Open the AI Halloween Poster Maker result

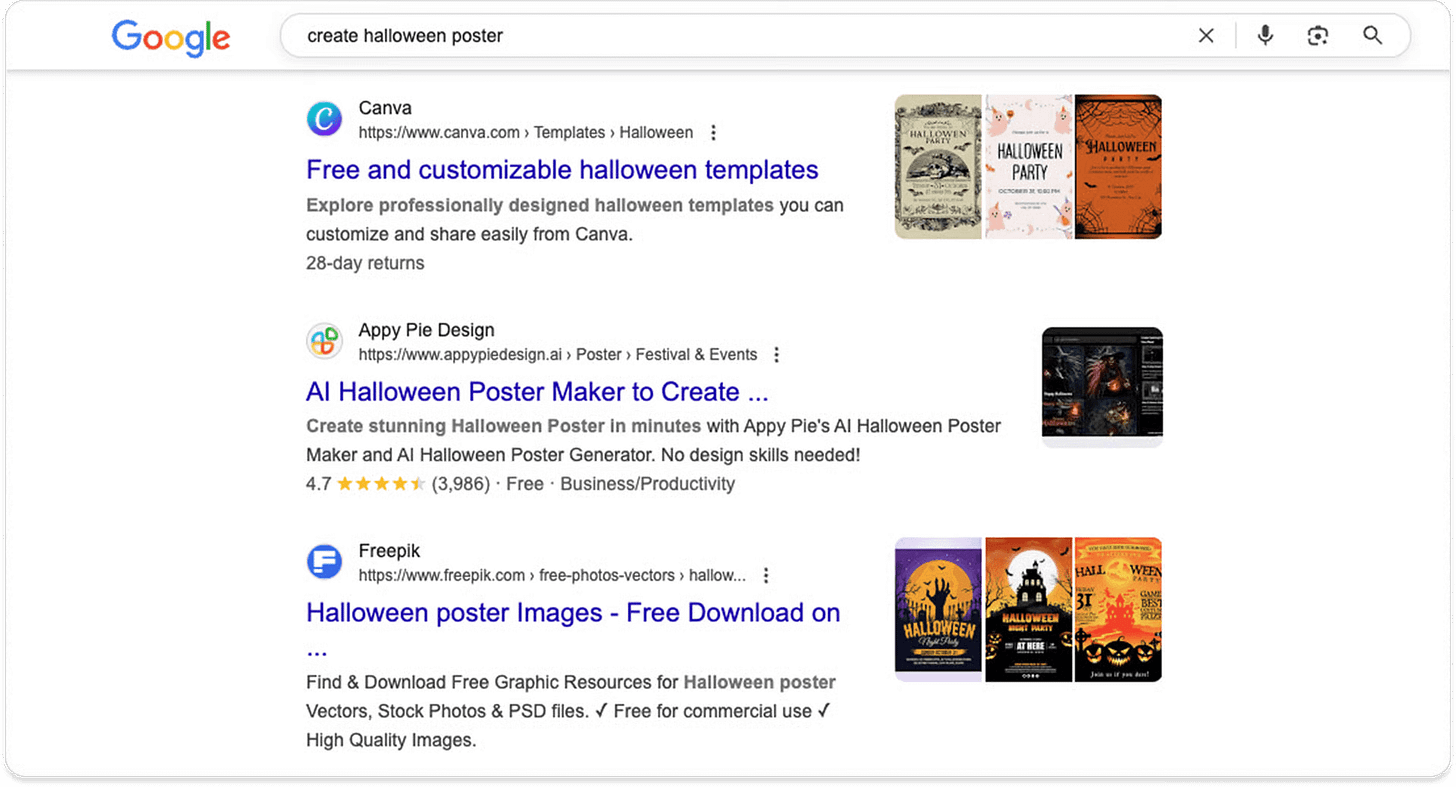pos(537,391)
